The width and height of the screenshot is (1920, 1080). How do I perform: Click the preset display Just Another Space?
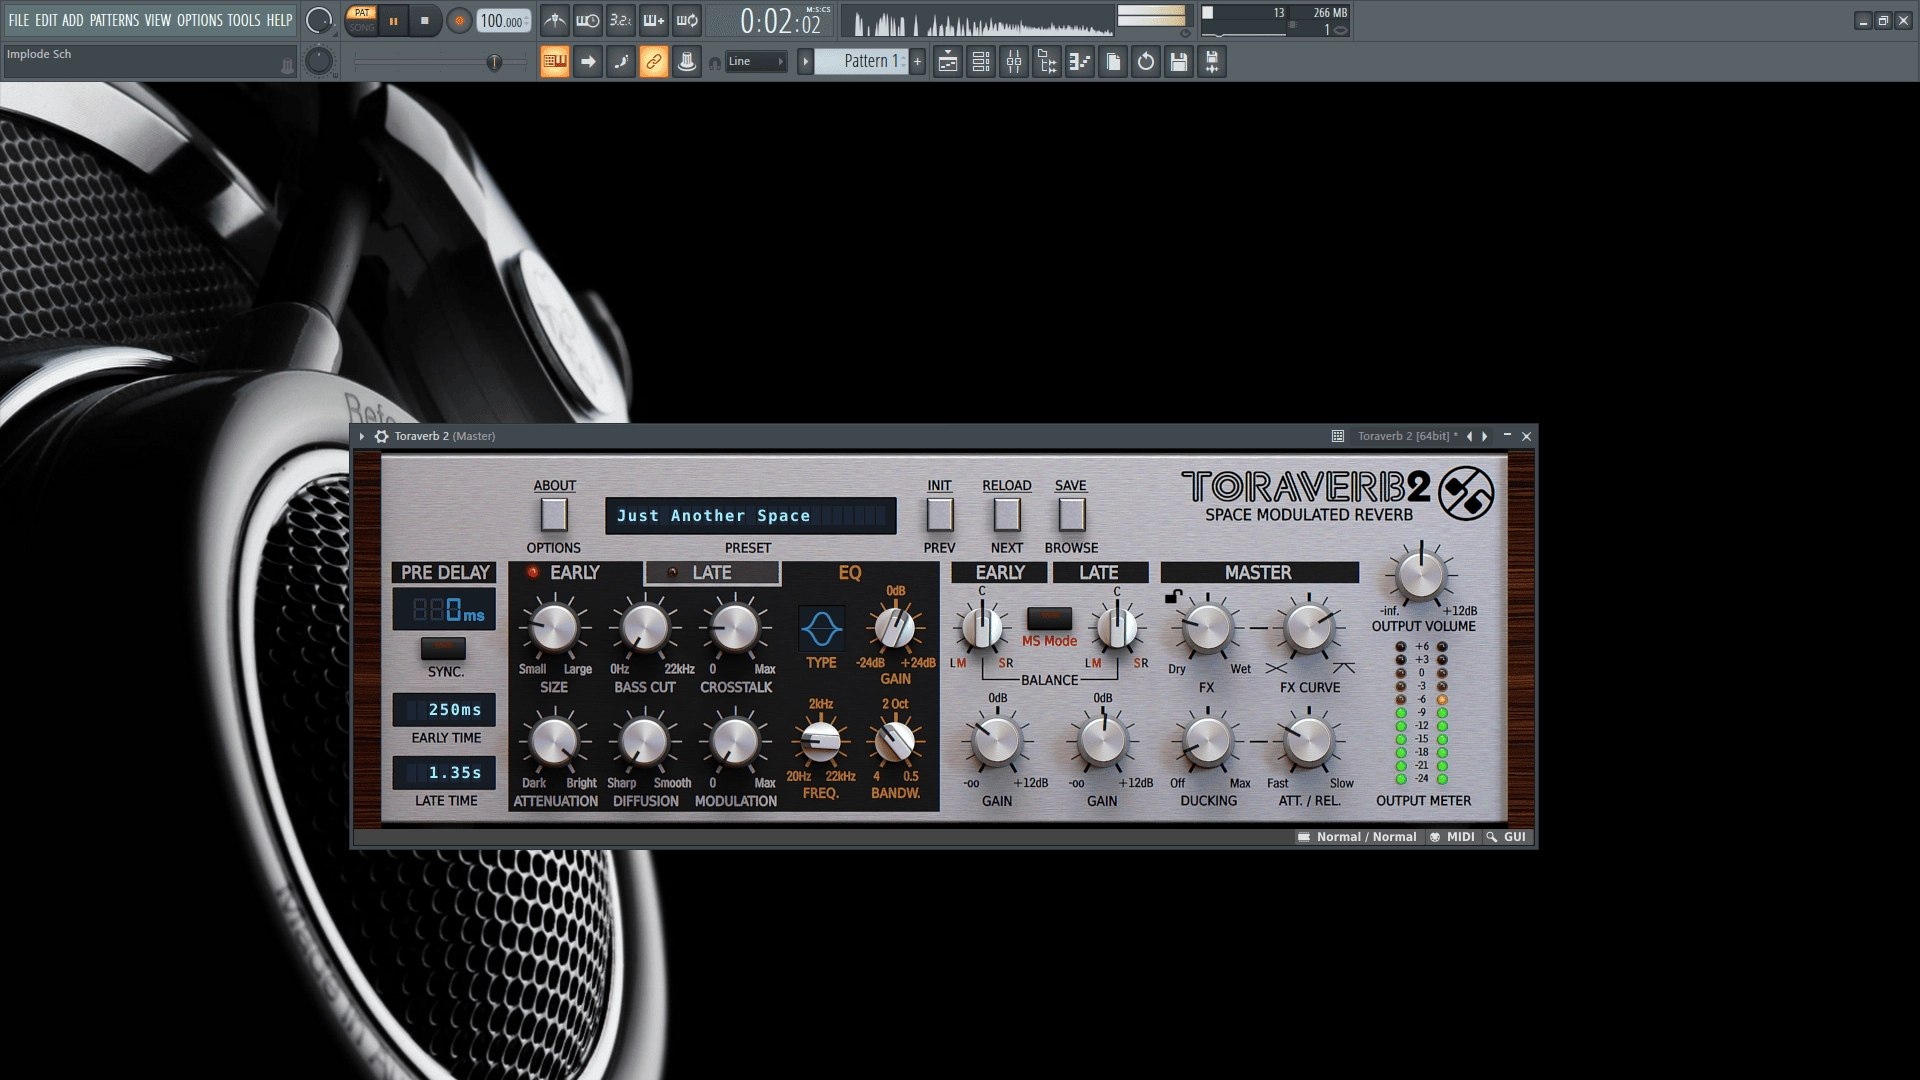click(x=750, y=516)
